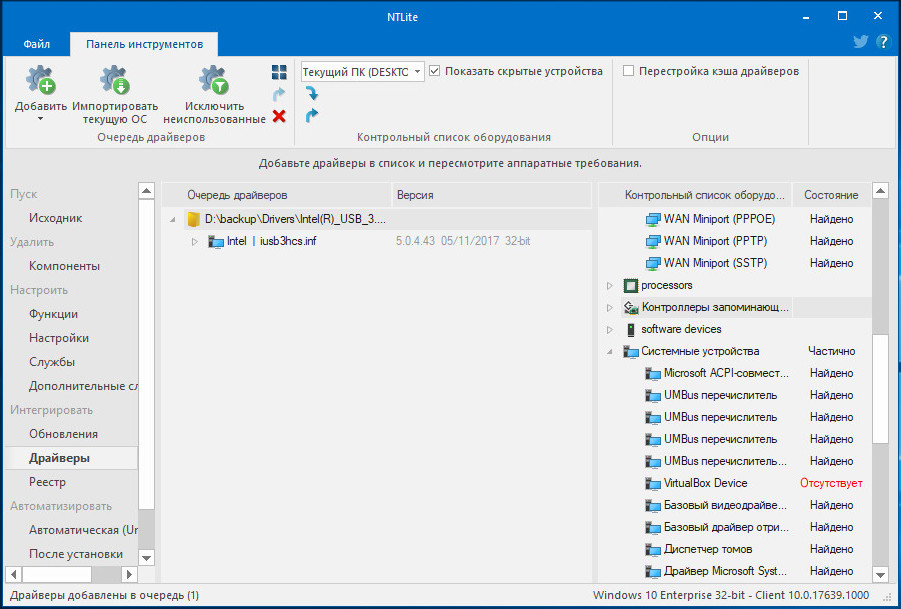
Task: Click the Диспетчер томов device icon
Action: (653, 549)
